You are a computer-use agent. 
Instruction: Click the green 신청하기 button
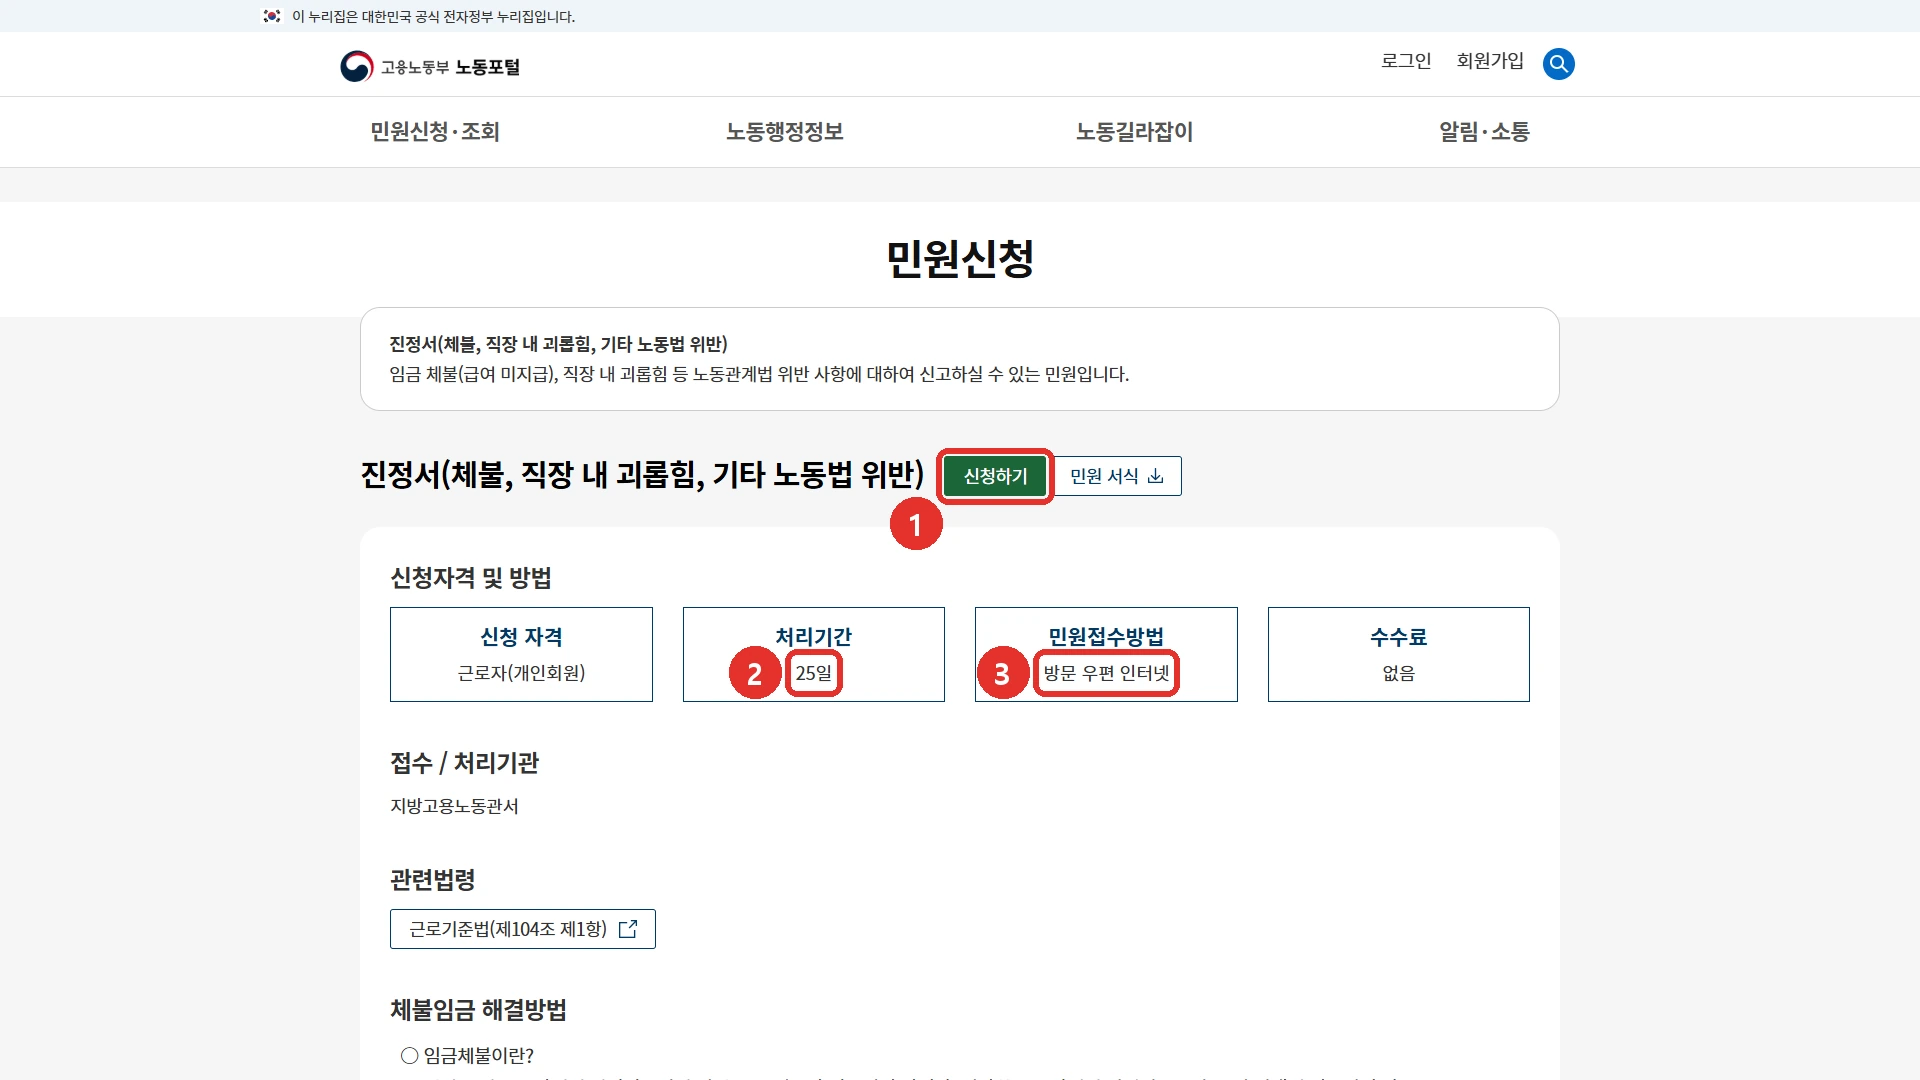(x=995, y=476)
